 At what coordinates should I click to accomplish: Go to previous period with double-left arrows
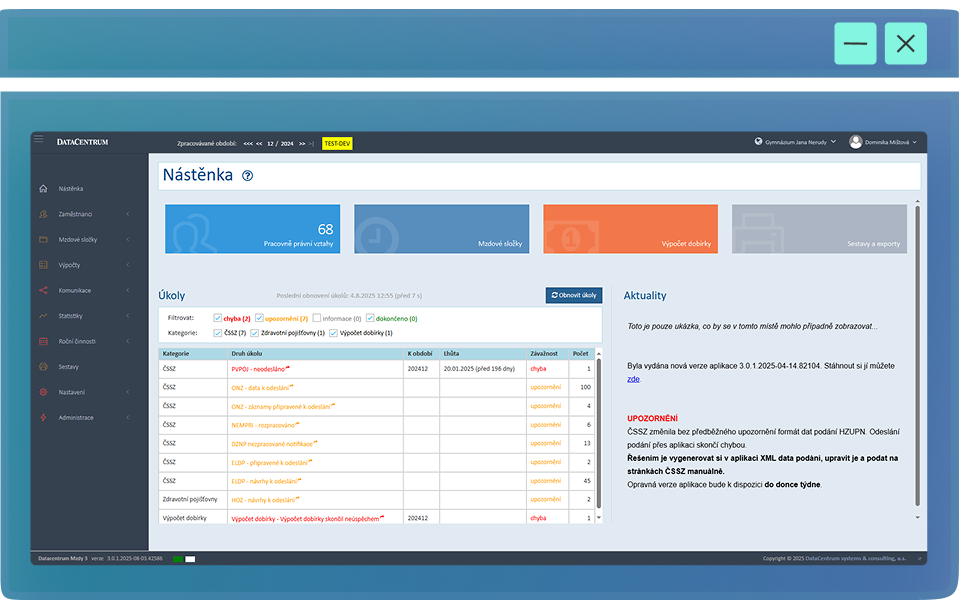coord(259,144)
